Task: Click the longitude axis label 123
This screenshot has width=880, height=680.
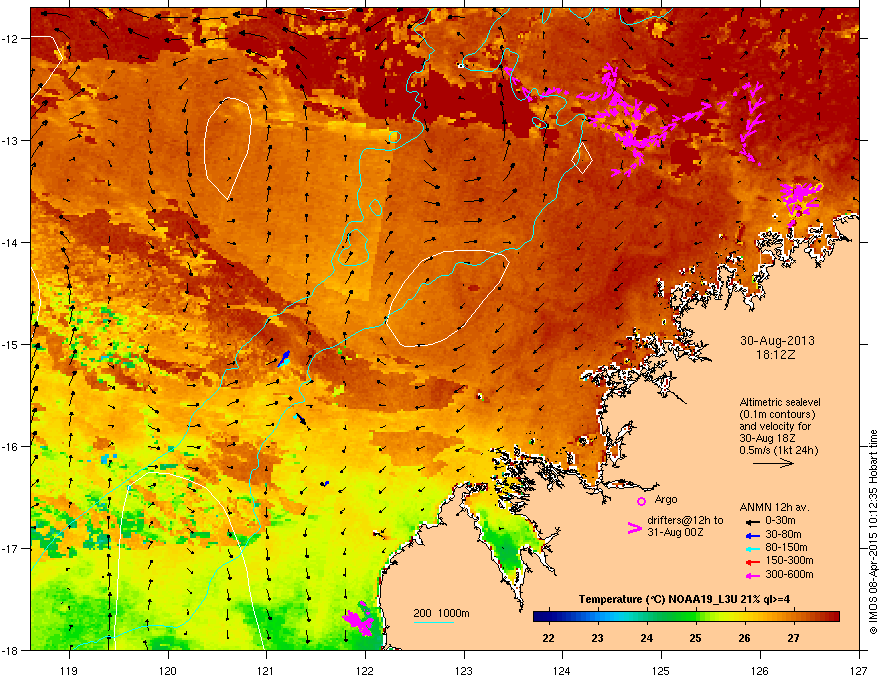Action: click(x=464, y=670)
